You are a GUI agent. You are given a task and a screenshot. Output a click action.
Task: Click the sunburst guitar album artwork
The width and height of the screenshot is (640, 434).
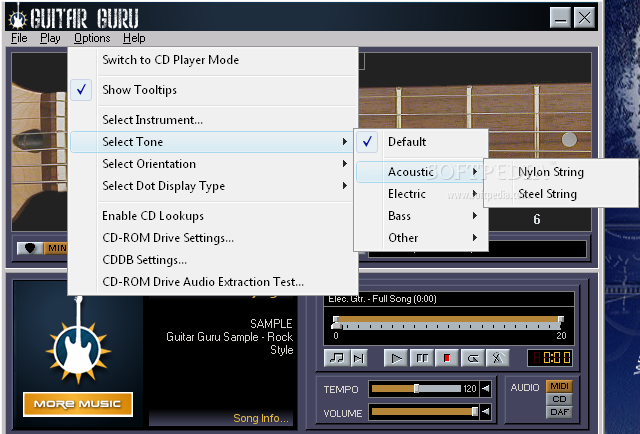point(78,341)
